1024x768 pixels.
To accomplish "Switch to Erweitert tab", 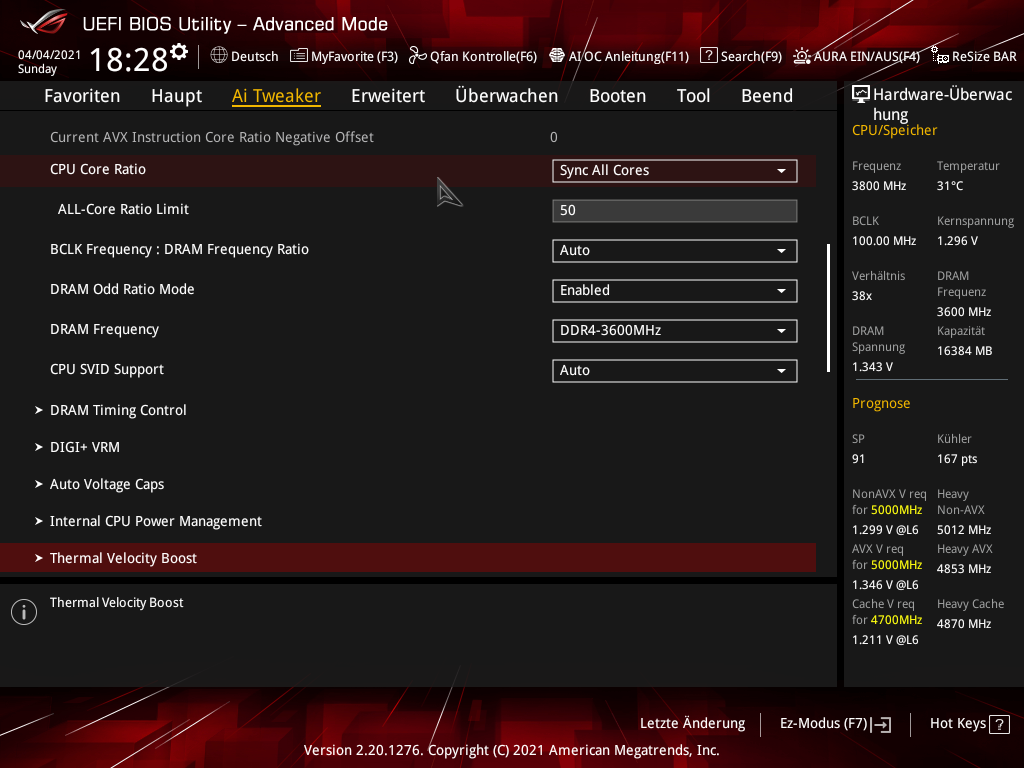I will (388, 96).
